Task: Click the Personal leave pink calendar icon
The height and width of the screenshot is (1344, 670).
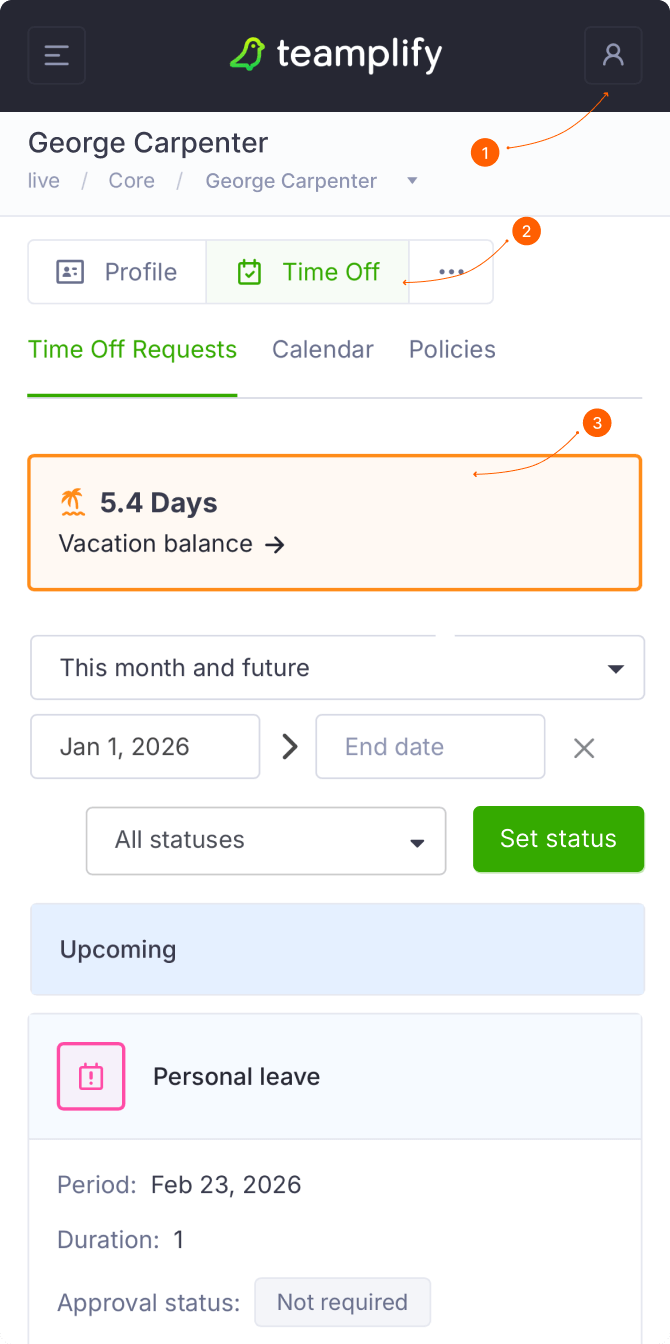Action: [91, 1076]
